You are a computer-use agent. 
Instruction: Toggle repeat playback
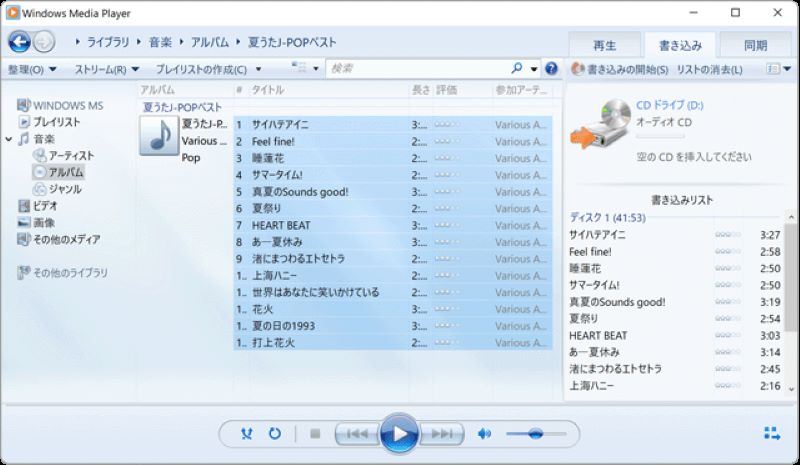[275, 434]
